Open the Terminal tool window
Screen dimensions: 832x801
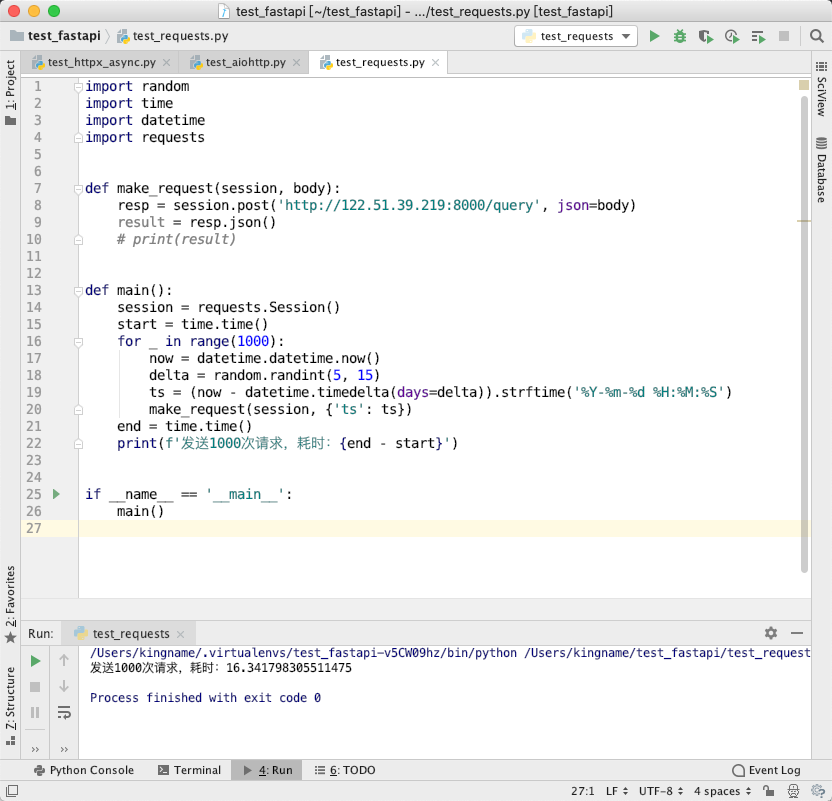coord(189,770)
